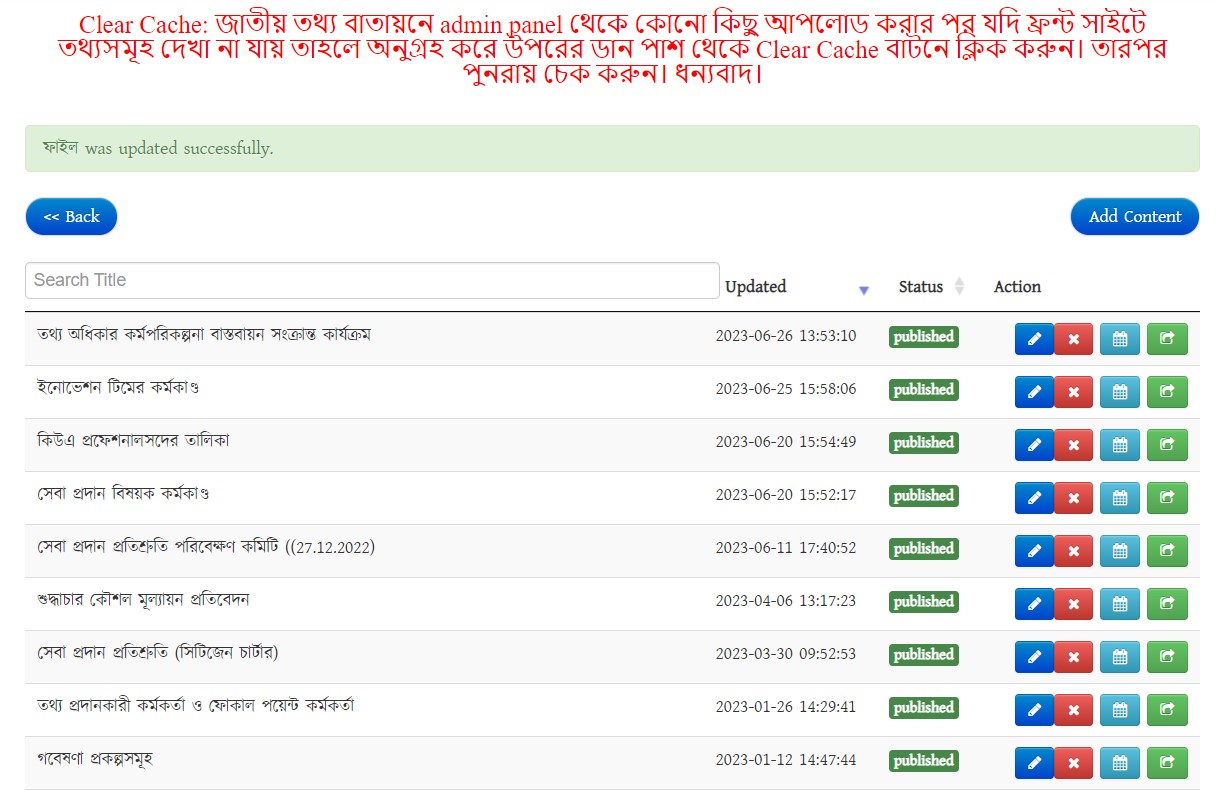Viewport: 1216px width, 790px height.
Task: Click green share icon for শুদ্ধাচার কৌশল মূল্যায়ন প্রতিবেদন
Action: click(x=1167, y=604)
